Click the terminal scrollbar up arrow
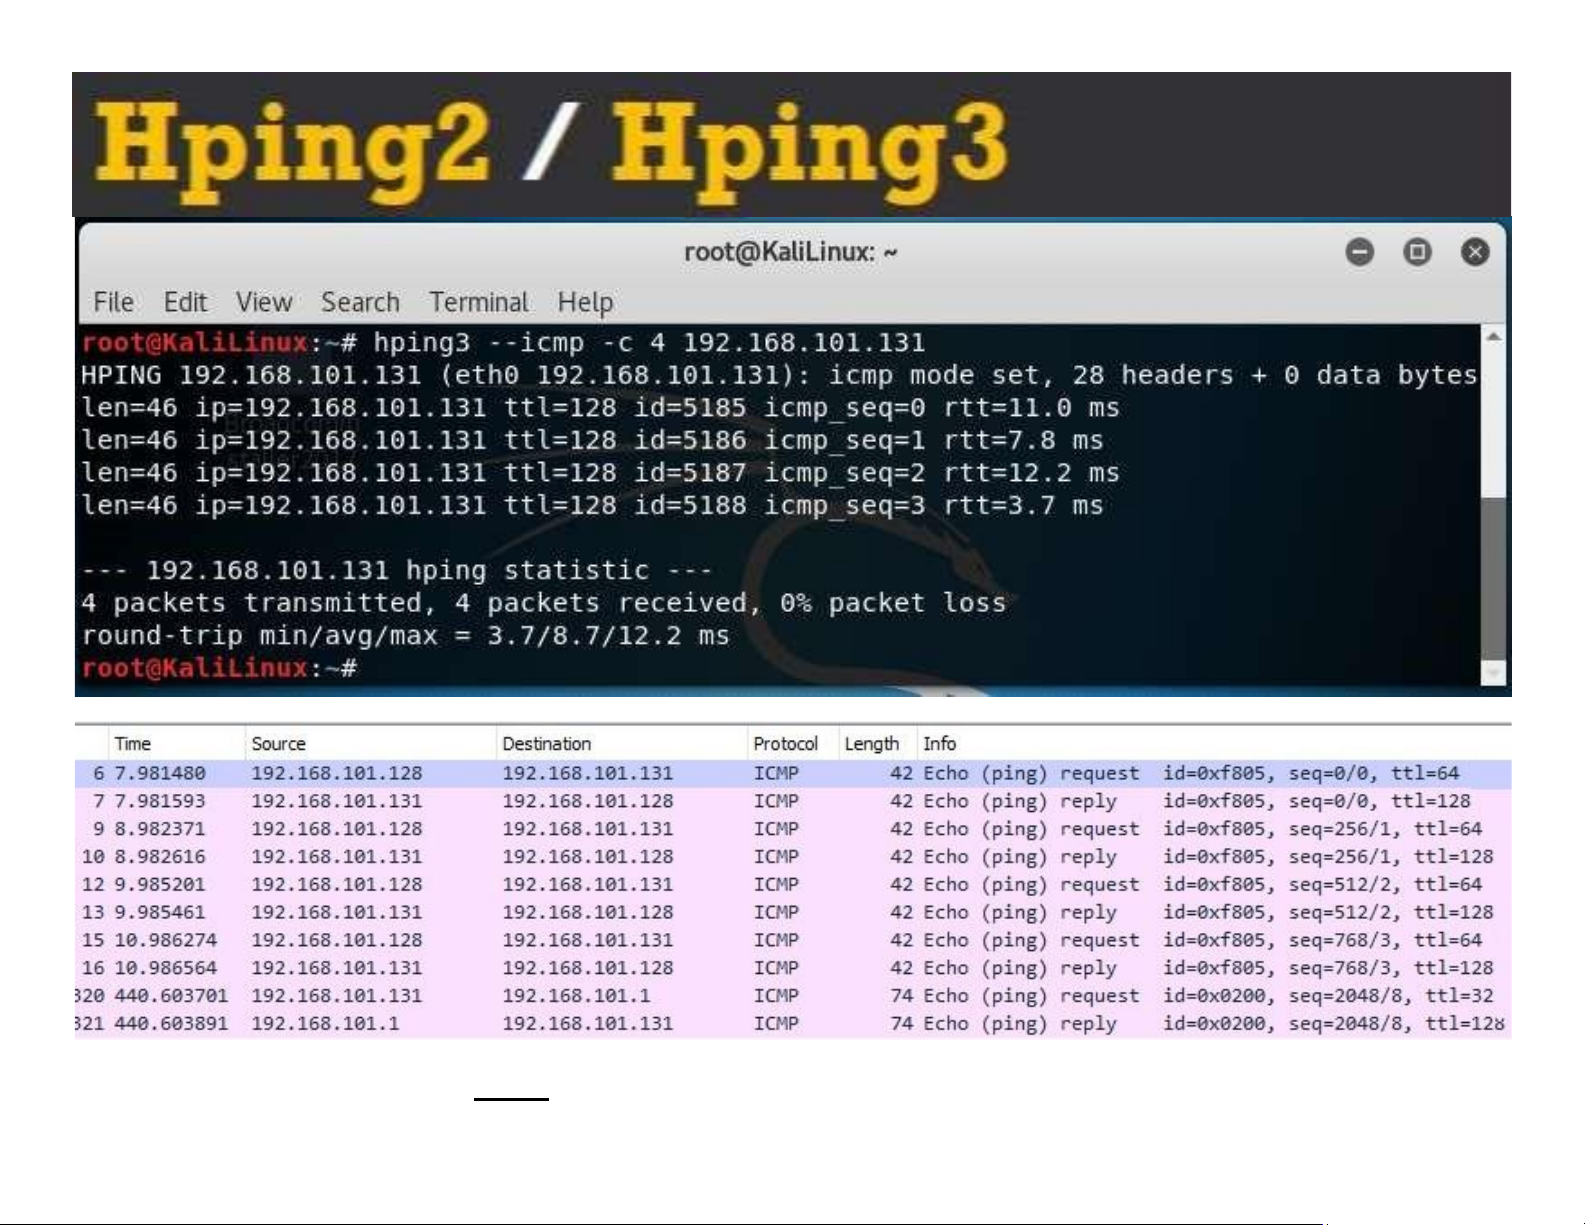This screenshot has width=1585, height=1225. coord(1493,338)
